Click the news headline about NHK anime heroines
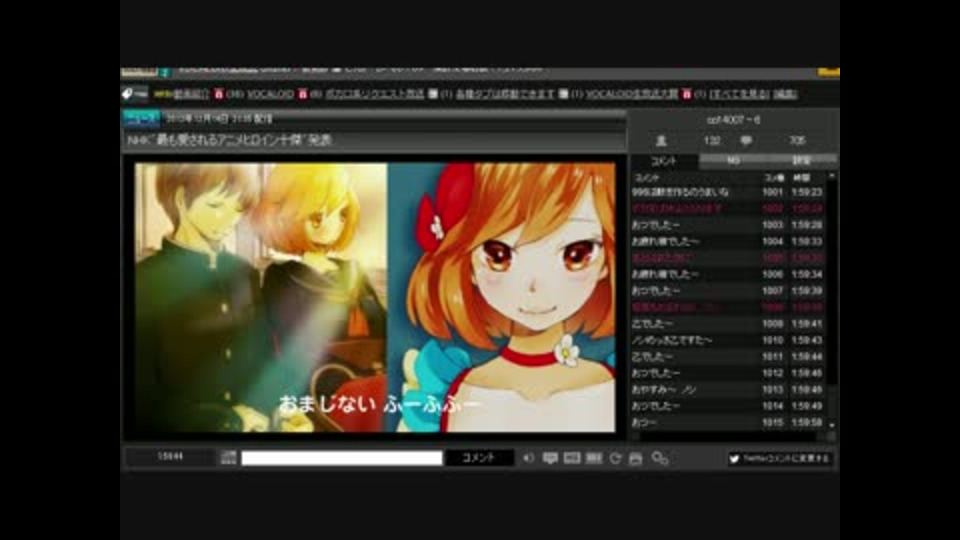Viewport: 960px width, 540px height. pos(229,140)
